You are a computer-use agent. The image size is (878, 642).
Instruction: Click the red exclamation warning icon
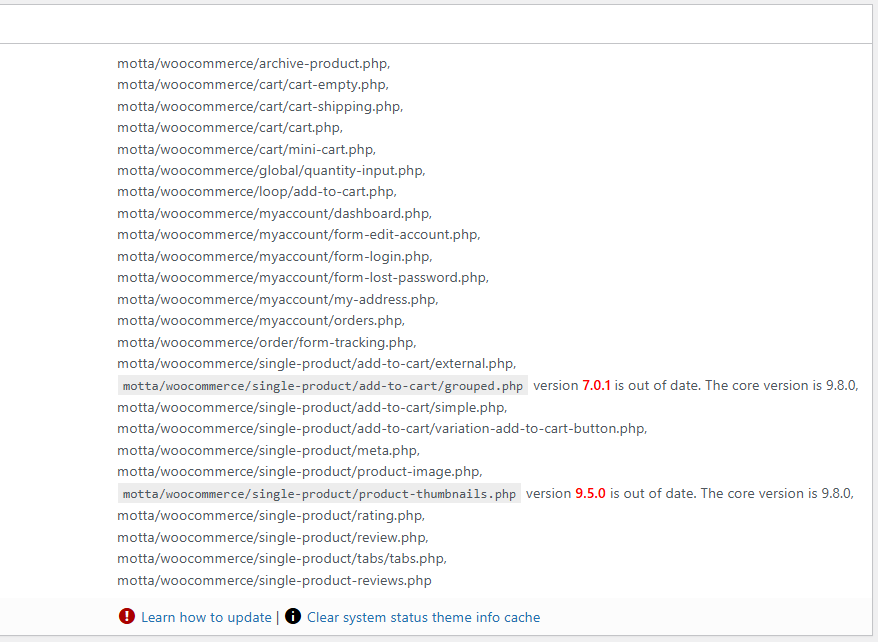point(127,616)
